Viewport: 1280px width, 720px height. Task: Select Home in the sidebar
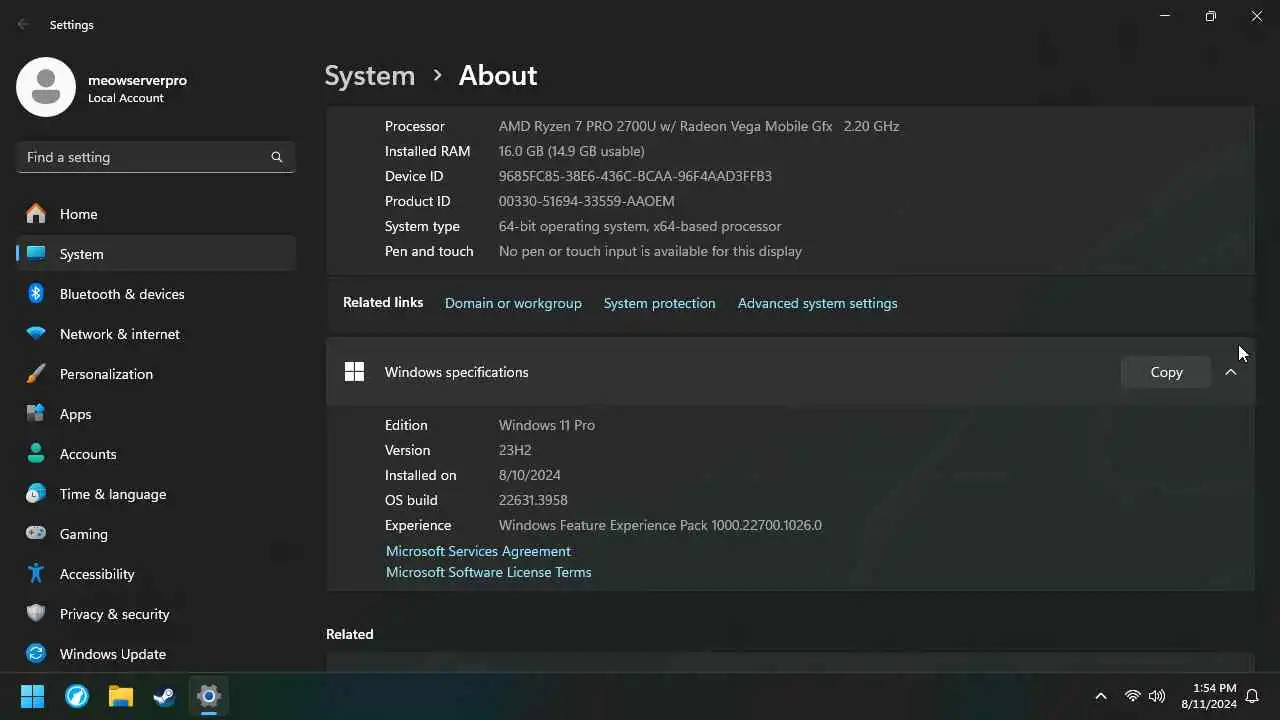[156, 214]
